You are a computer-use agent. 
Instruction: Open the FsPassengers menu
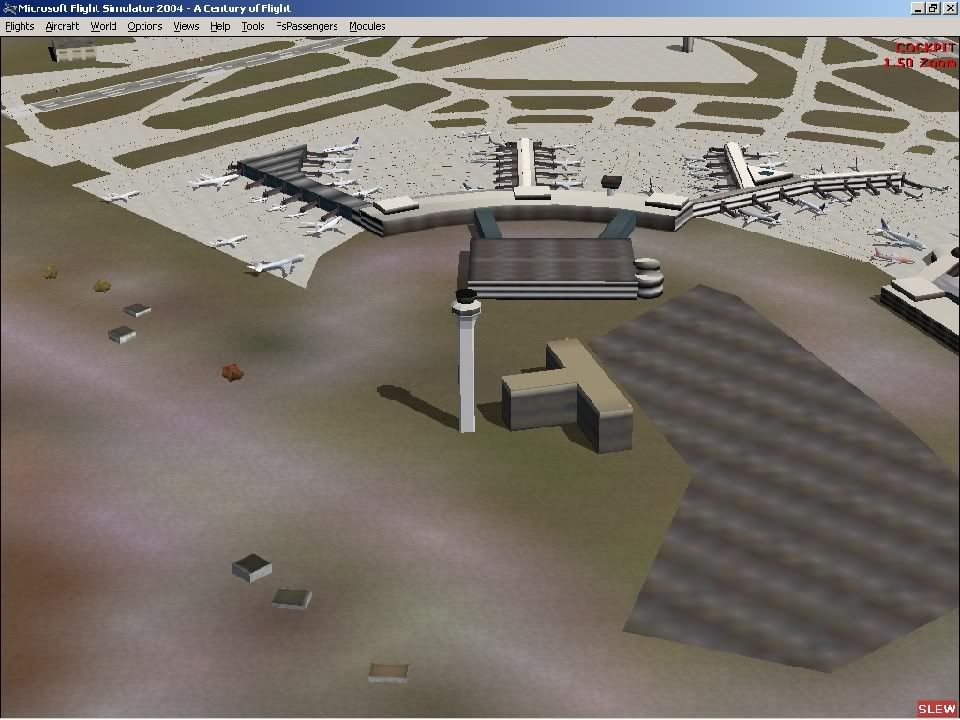coord(307,26)
